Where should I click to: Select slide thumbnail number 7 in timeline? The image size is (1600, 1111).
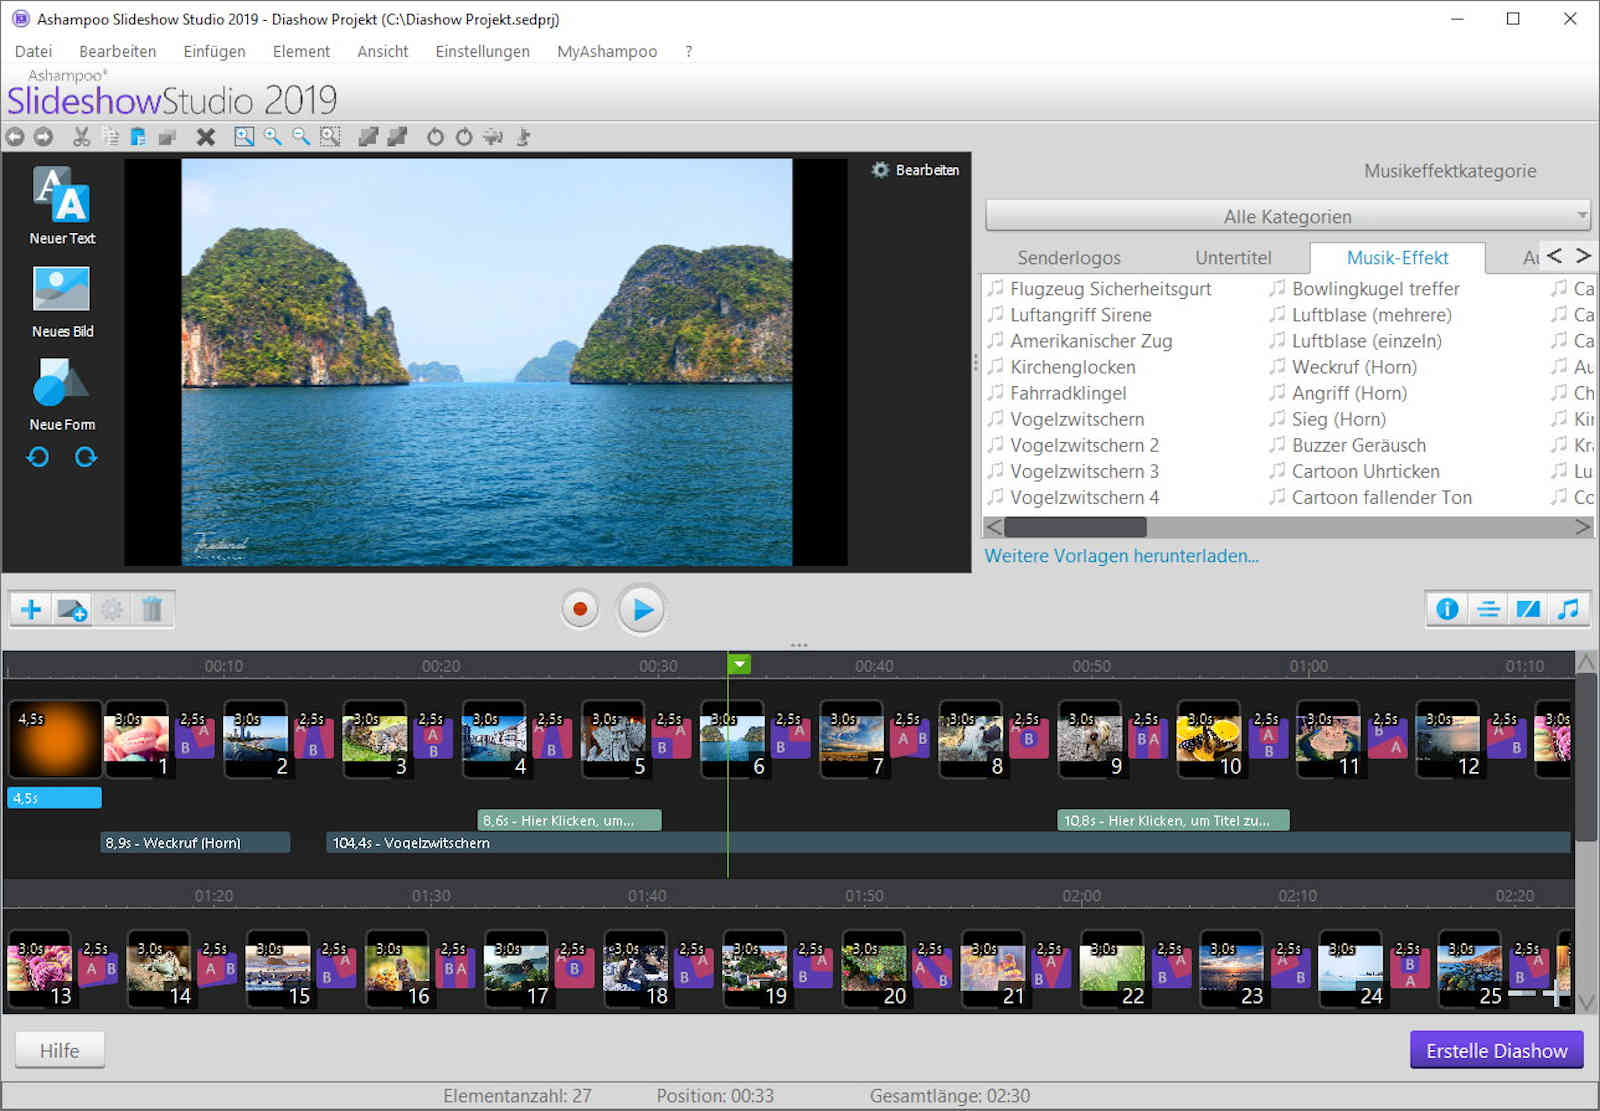(851, 740)
